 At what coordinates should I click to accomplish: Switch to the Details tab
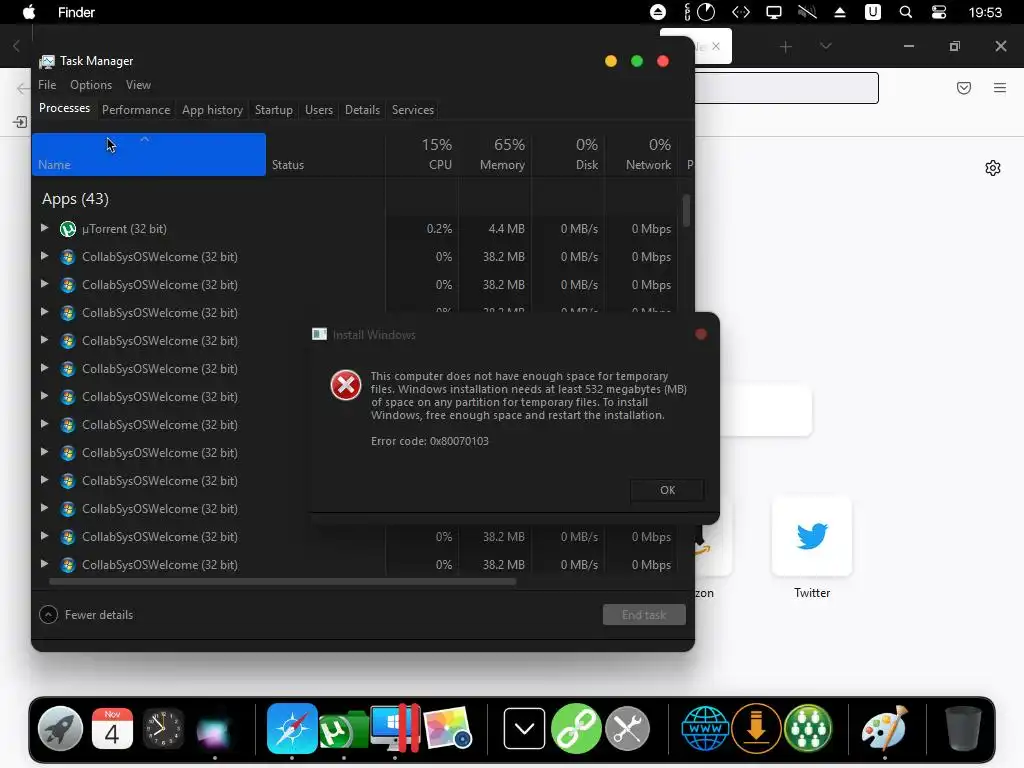pyautogui.click(x=362, y=110)
